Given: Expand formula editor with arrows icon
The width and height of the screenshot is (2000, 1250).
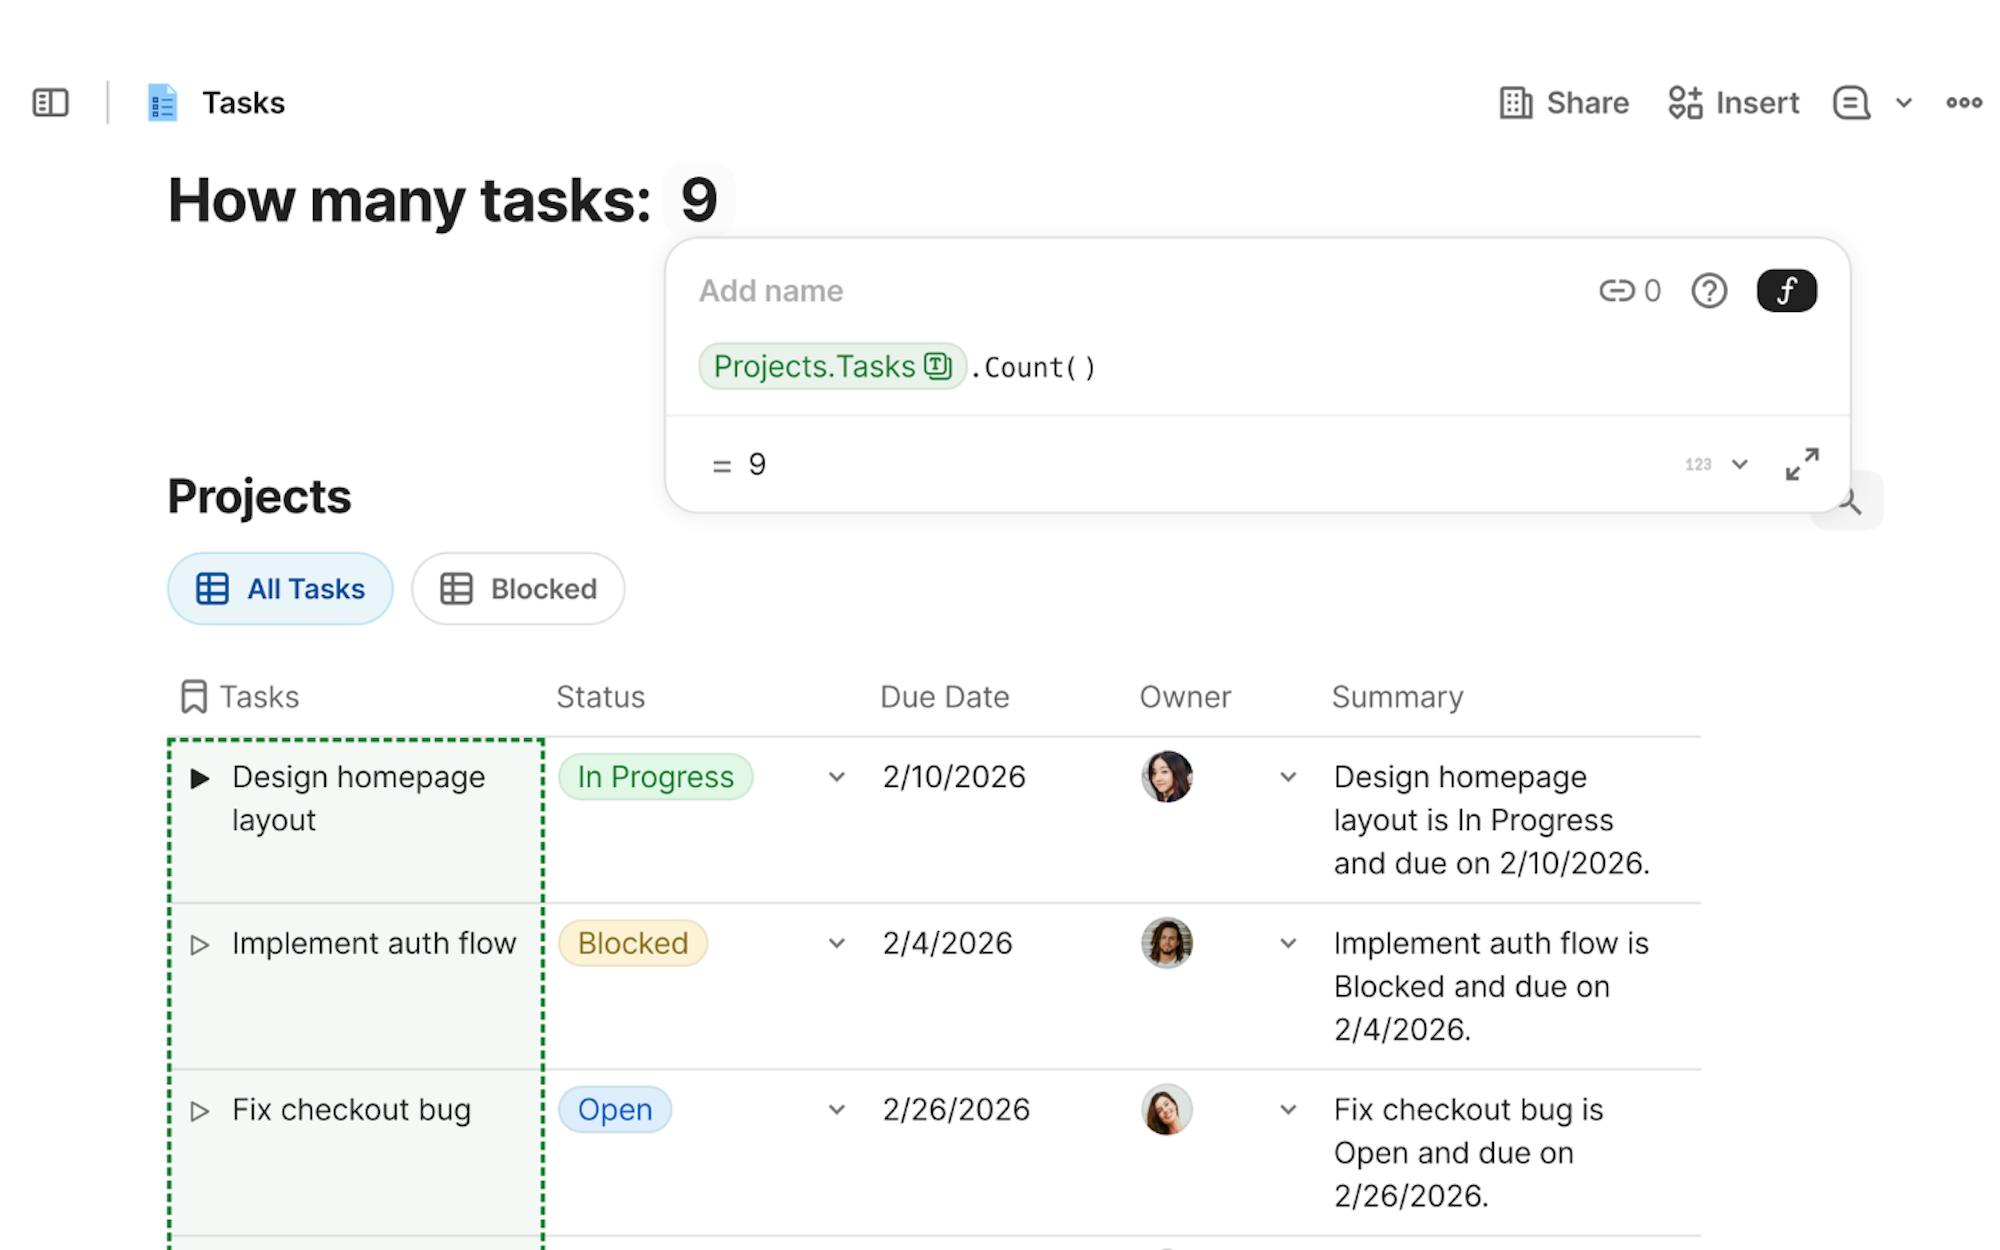Looking at the screenshot, I should pyautogui.click(x=1802, y=464).
